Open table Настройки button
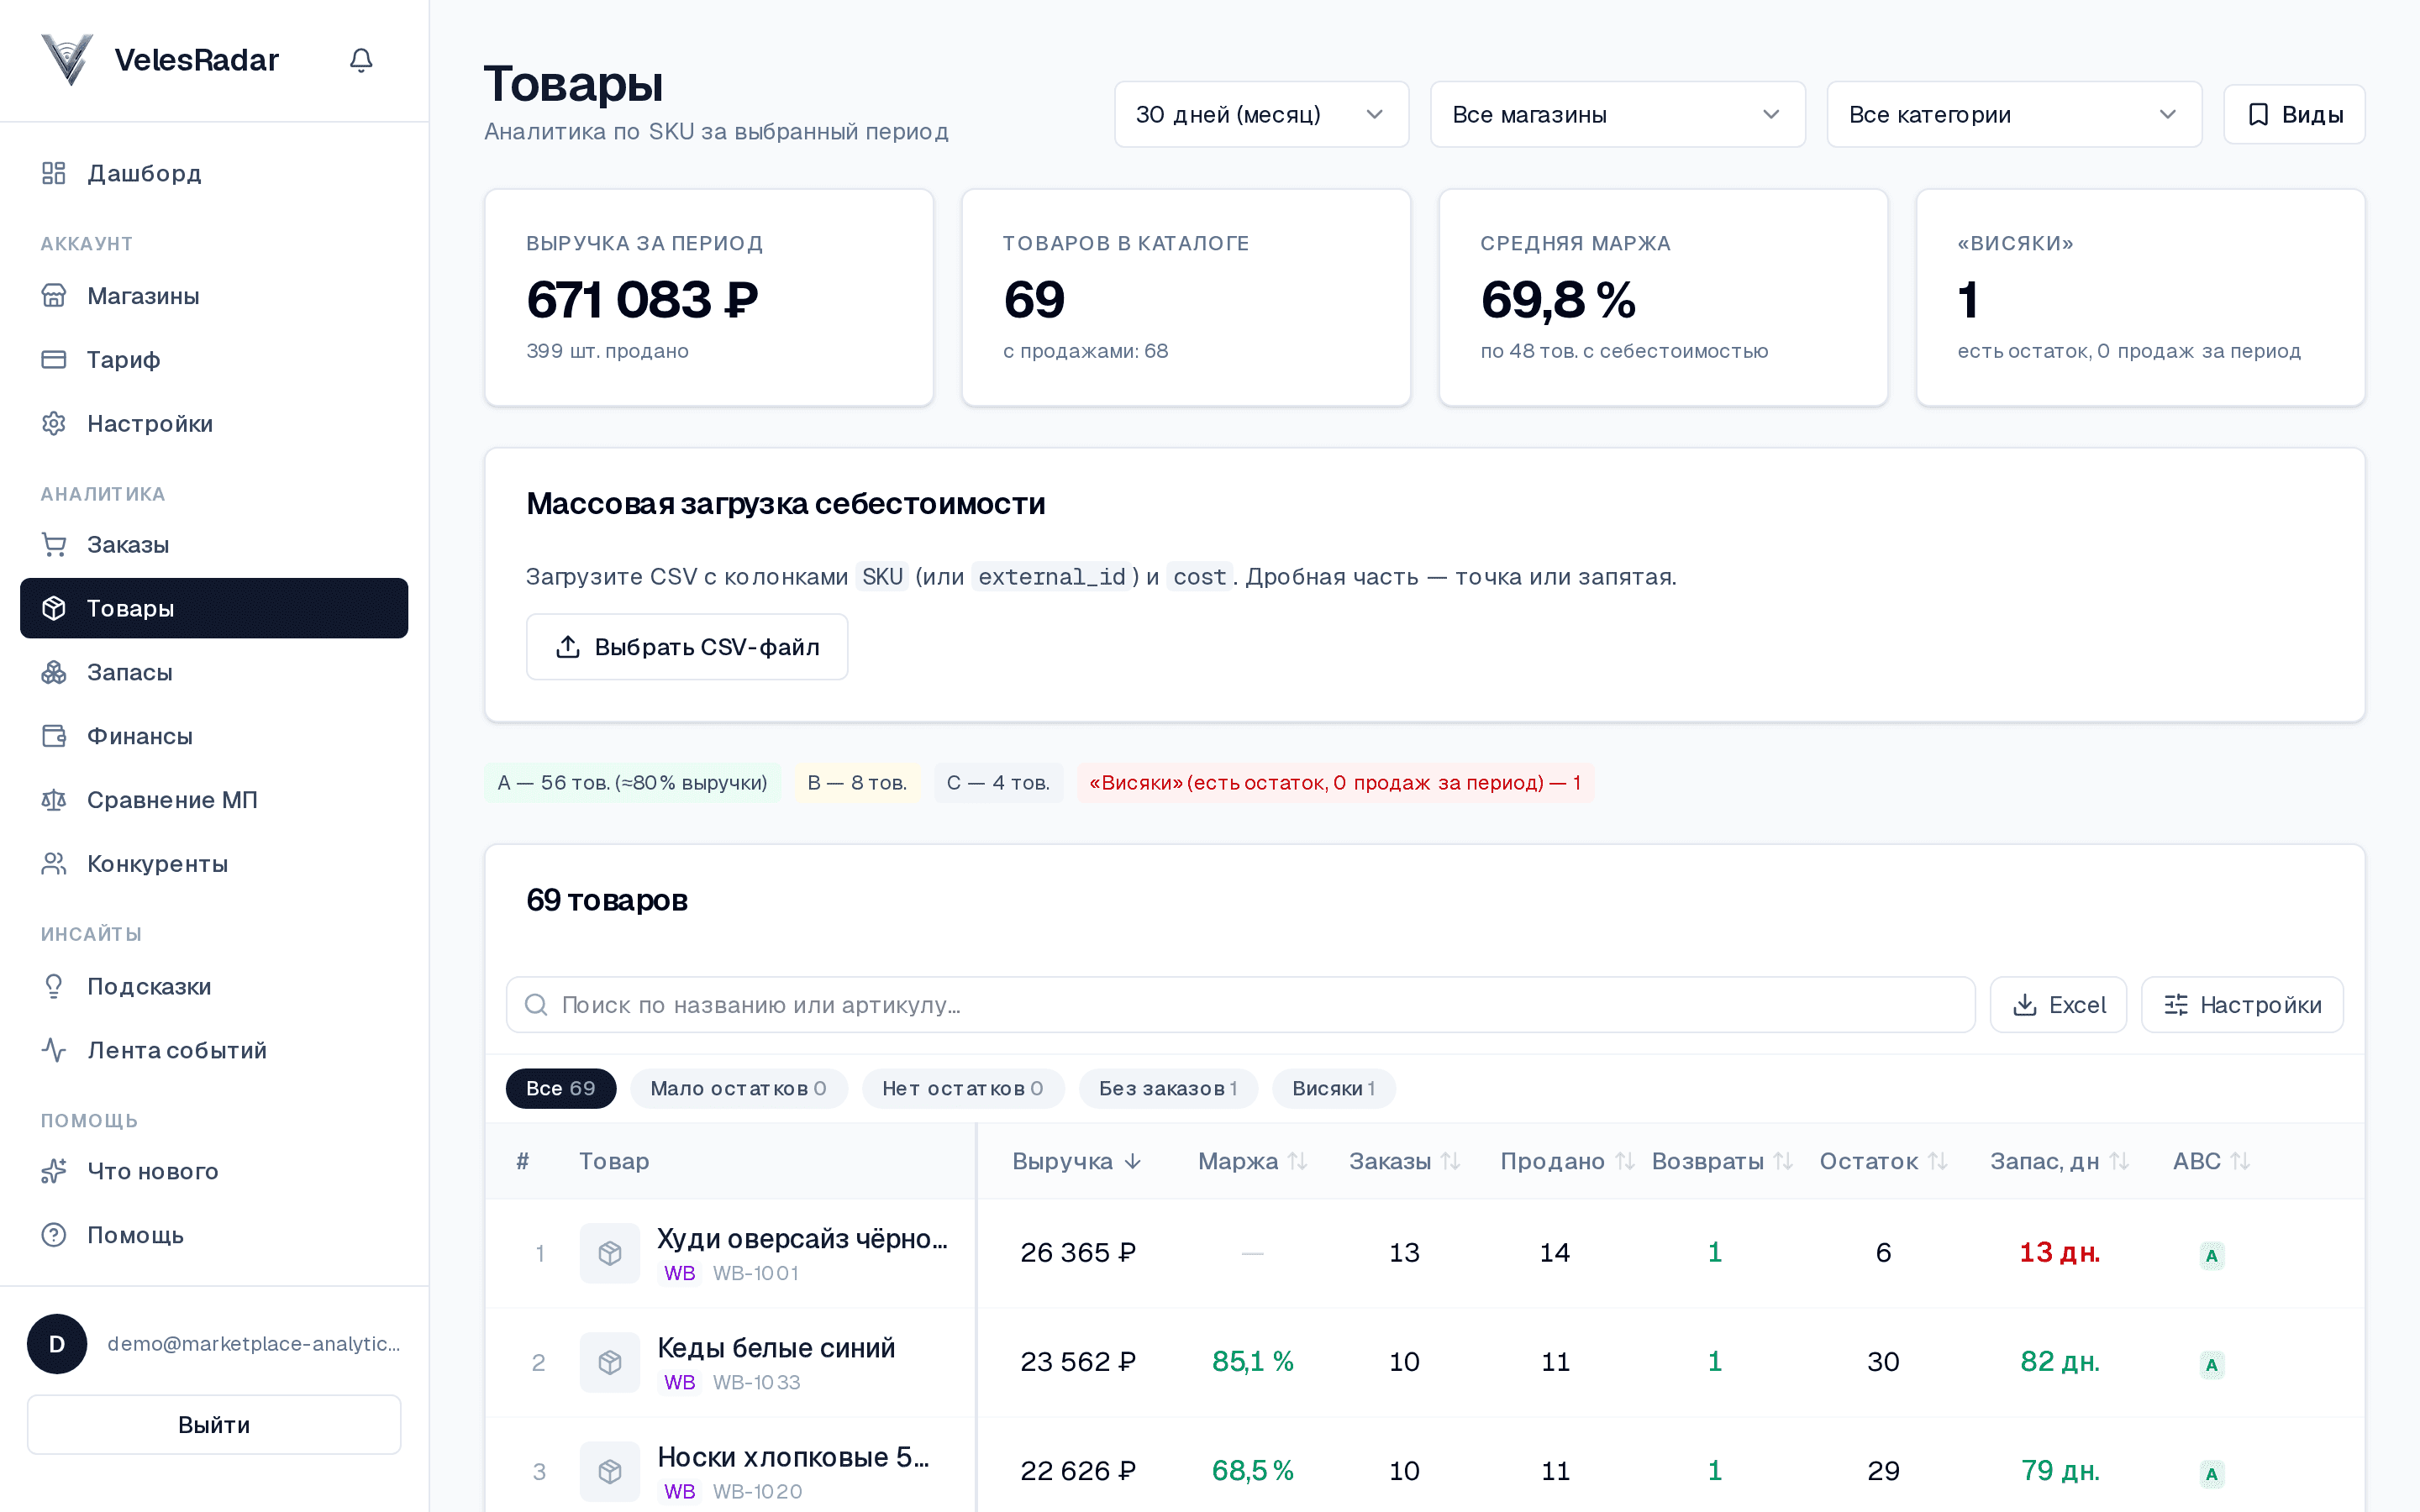Image resolution: width=2420 pixels, height=1512 pixels. coord(2242,1005)
